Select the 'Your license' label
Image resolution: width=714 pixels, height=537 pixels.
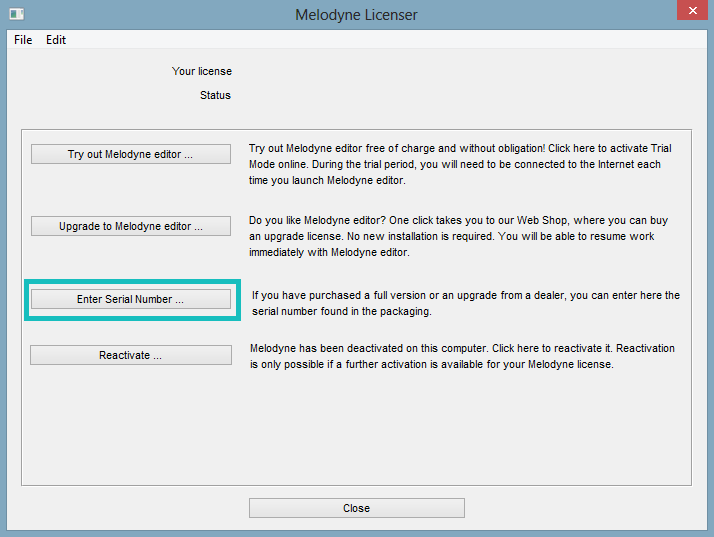(202, 71)
